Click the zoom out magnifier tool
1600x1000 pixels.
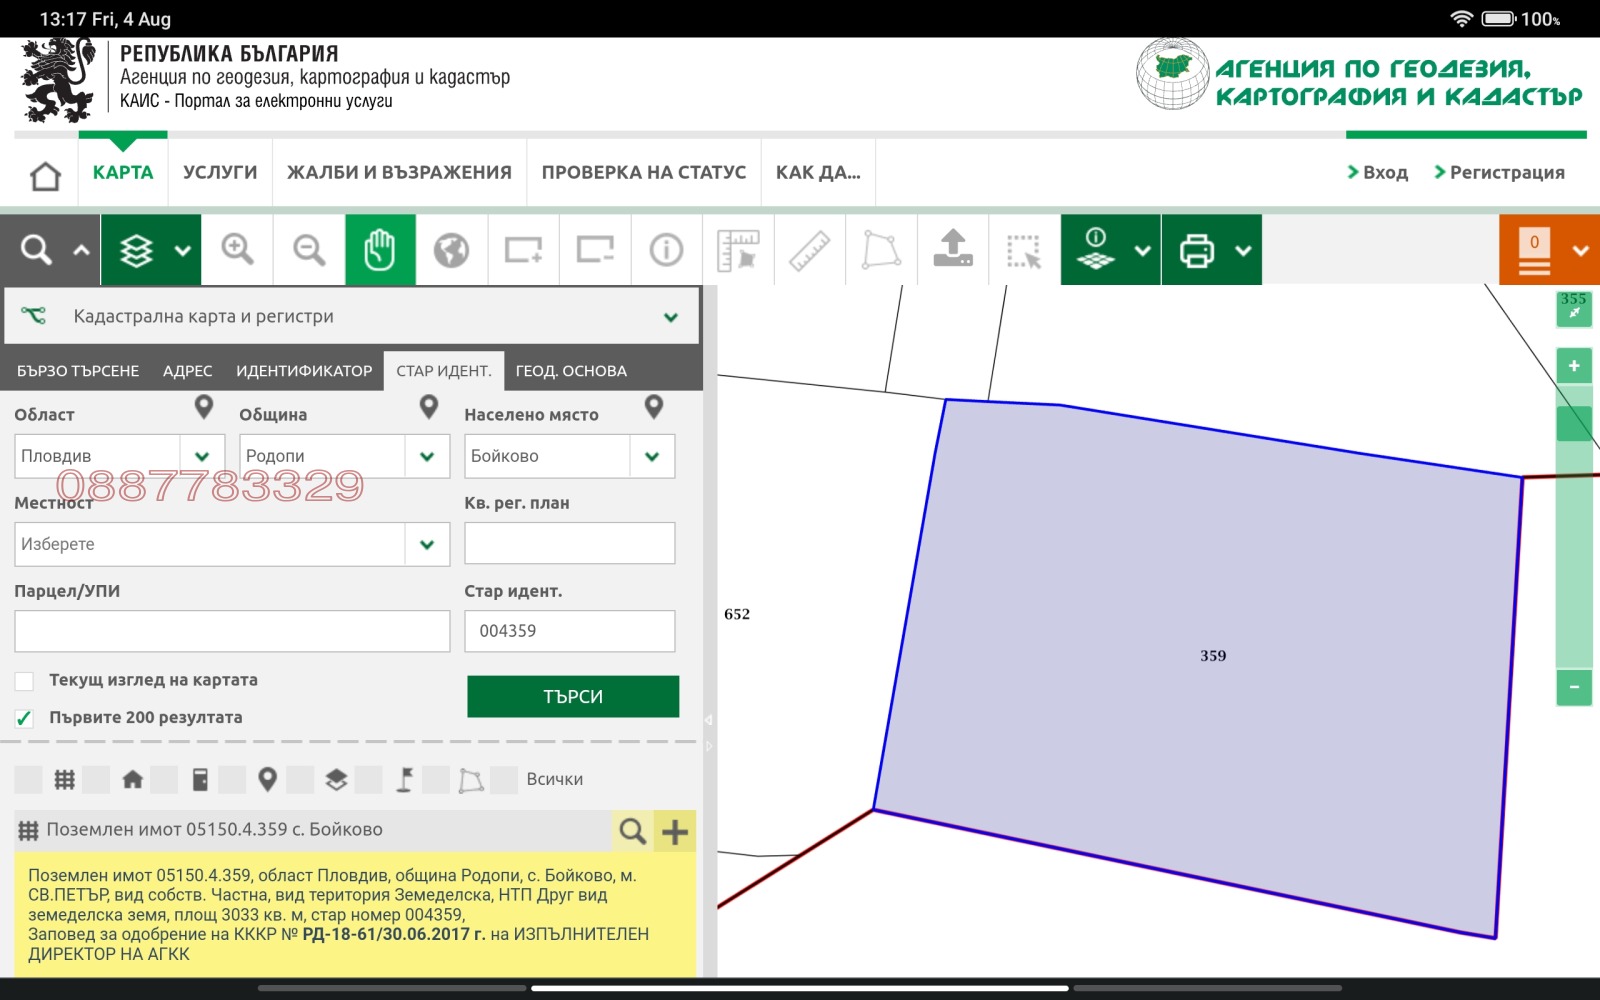point(309,249)
